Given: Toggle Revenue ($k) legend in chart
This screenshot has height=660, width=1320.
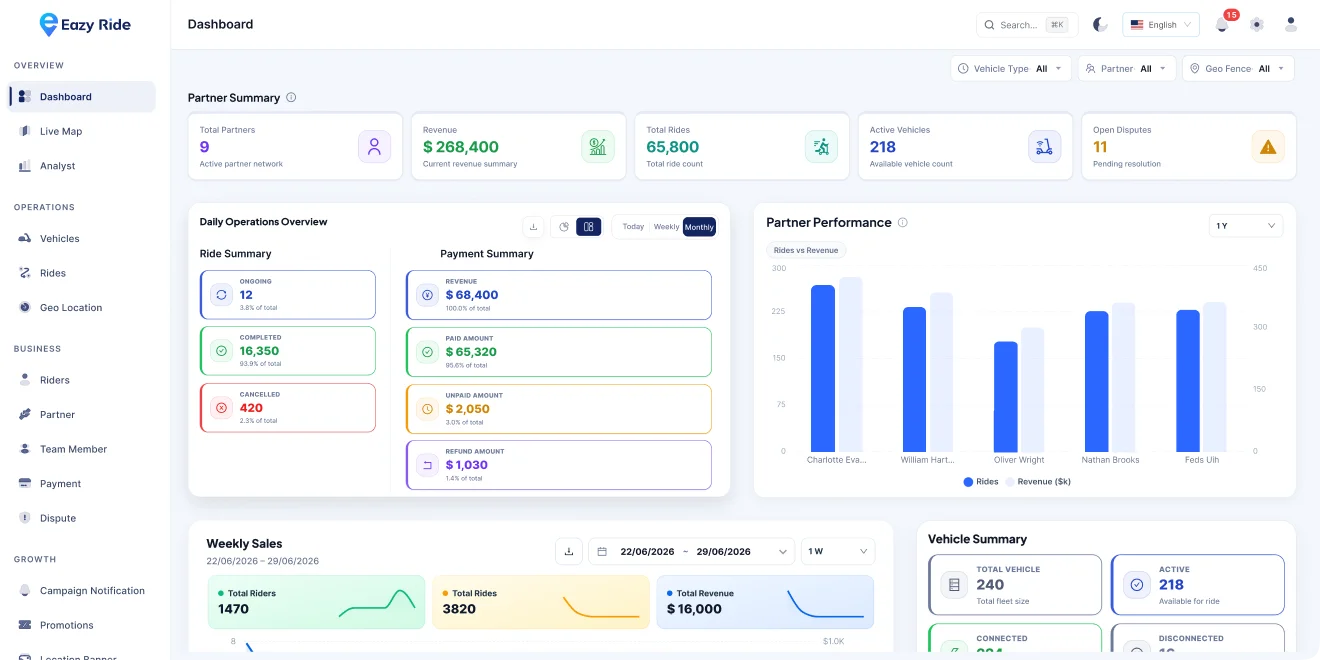Looking at the screenshot, I should pyautogui.click(x=1038, y=482).
